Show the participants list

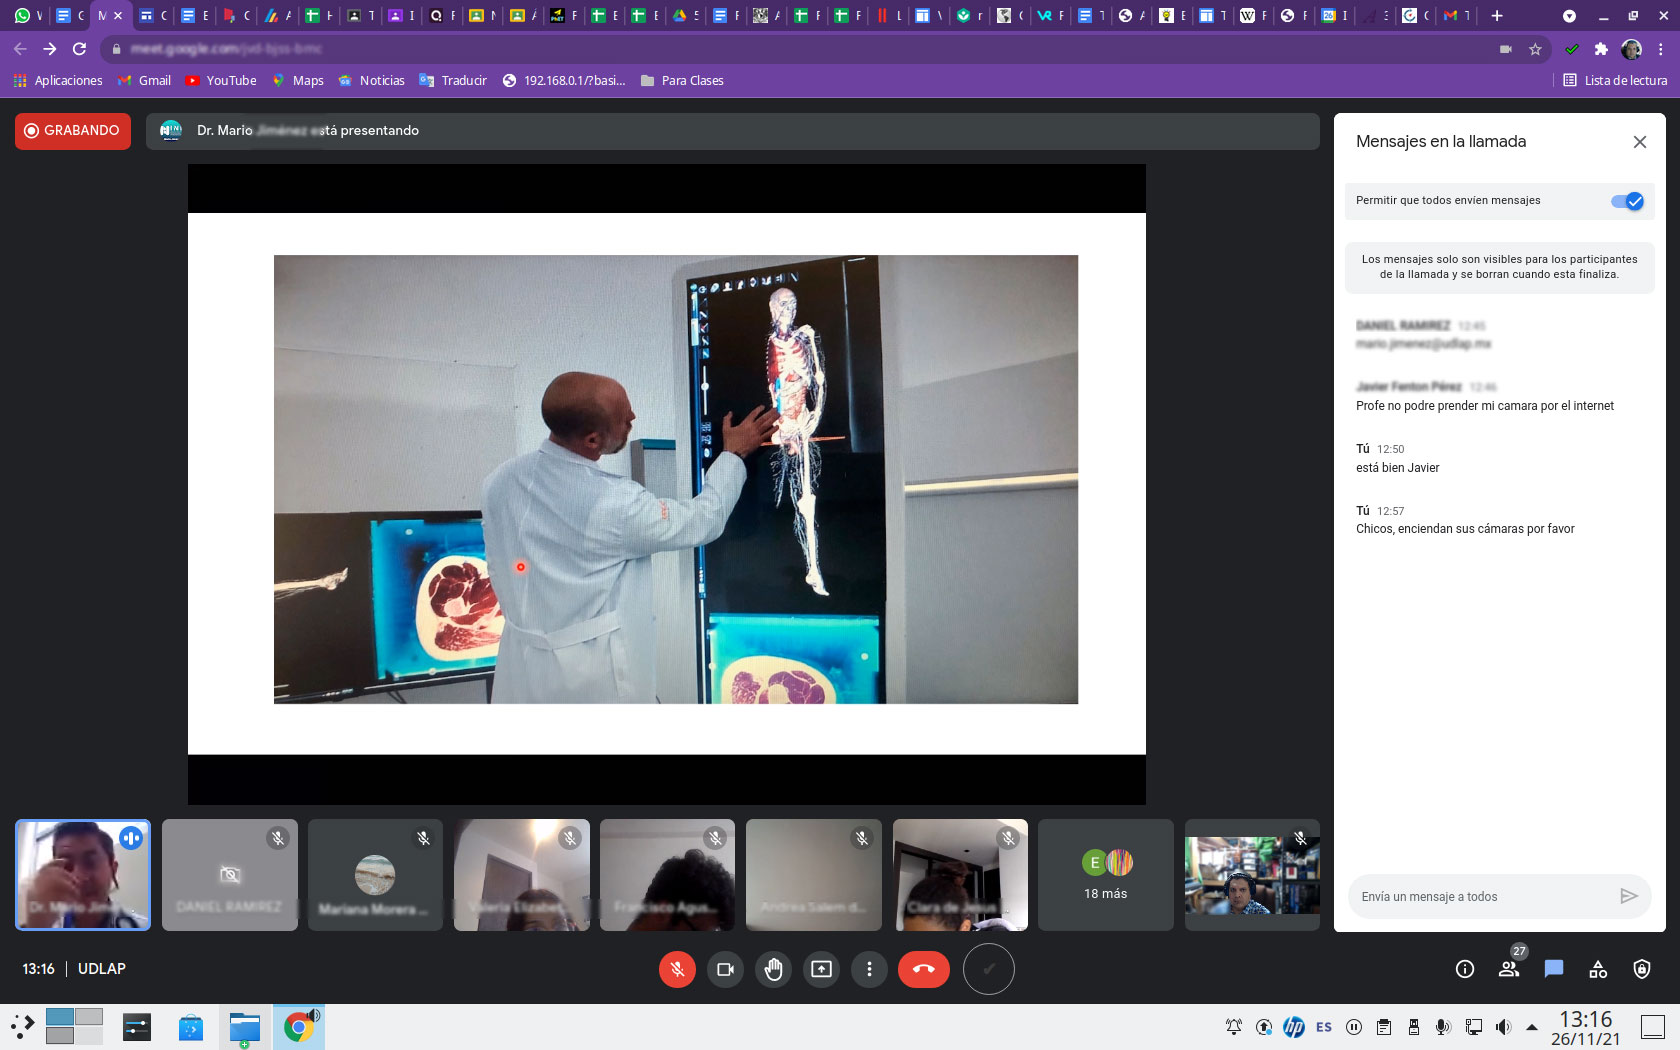click(1509, 969)
